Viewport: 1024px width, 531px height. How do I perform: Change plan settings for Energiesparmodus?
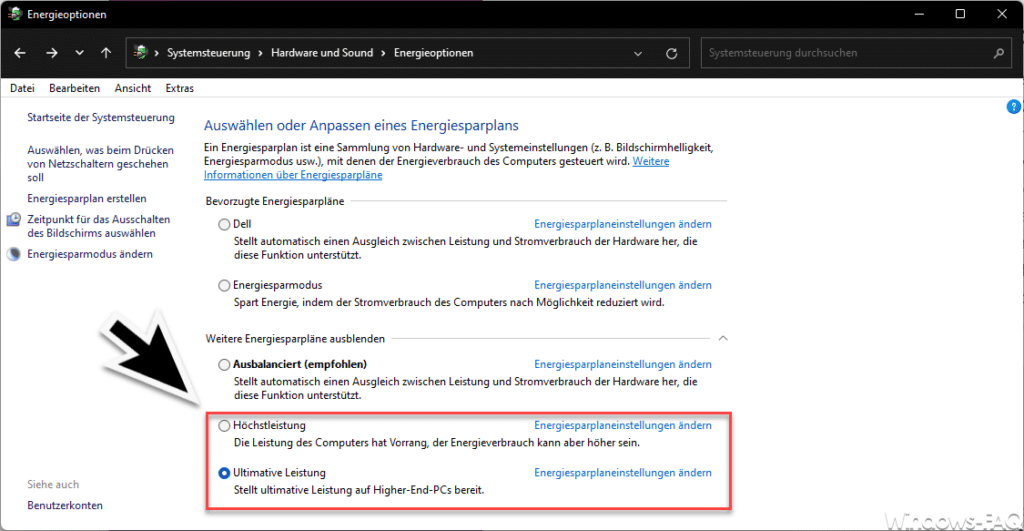pyautogui.click(x=623, y=285)
